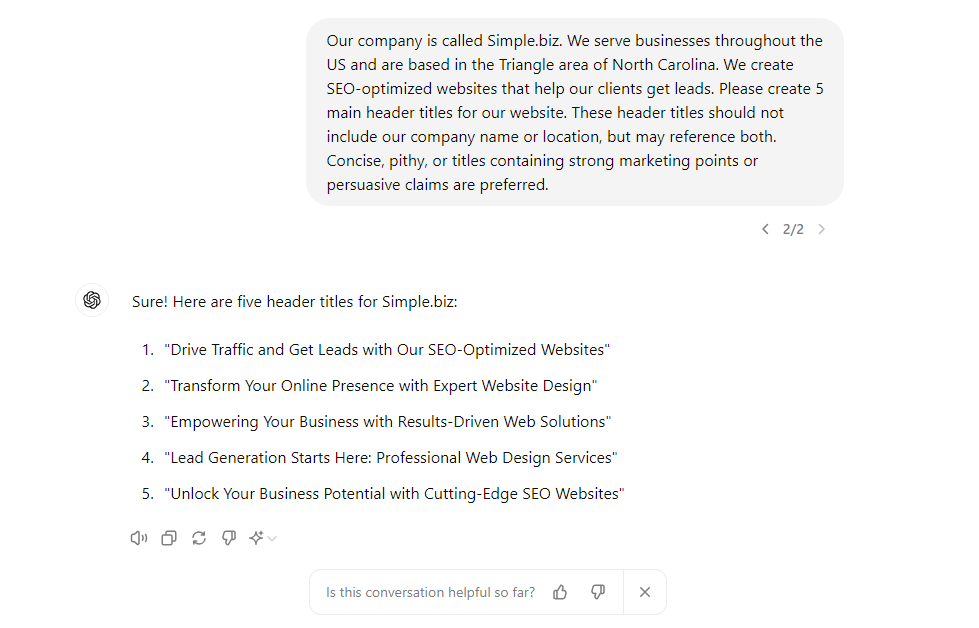Image resolution: width=979 pixels, height=628 pixels.
Task: Click the first header title about Drive Traffic
Action: click(x=387, y=350)
